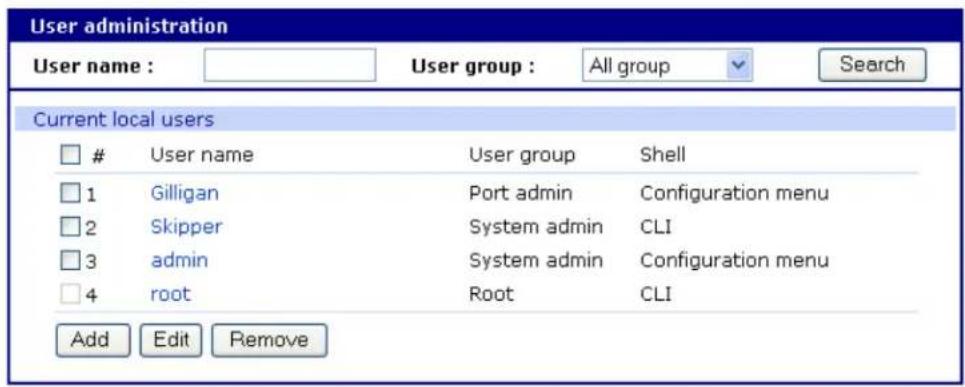The width and height of the screenshot is (965, 387).
Task: Click the disabled checkbox for user root
Action: 70,295
